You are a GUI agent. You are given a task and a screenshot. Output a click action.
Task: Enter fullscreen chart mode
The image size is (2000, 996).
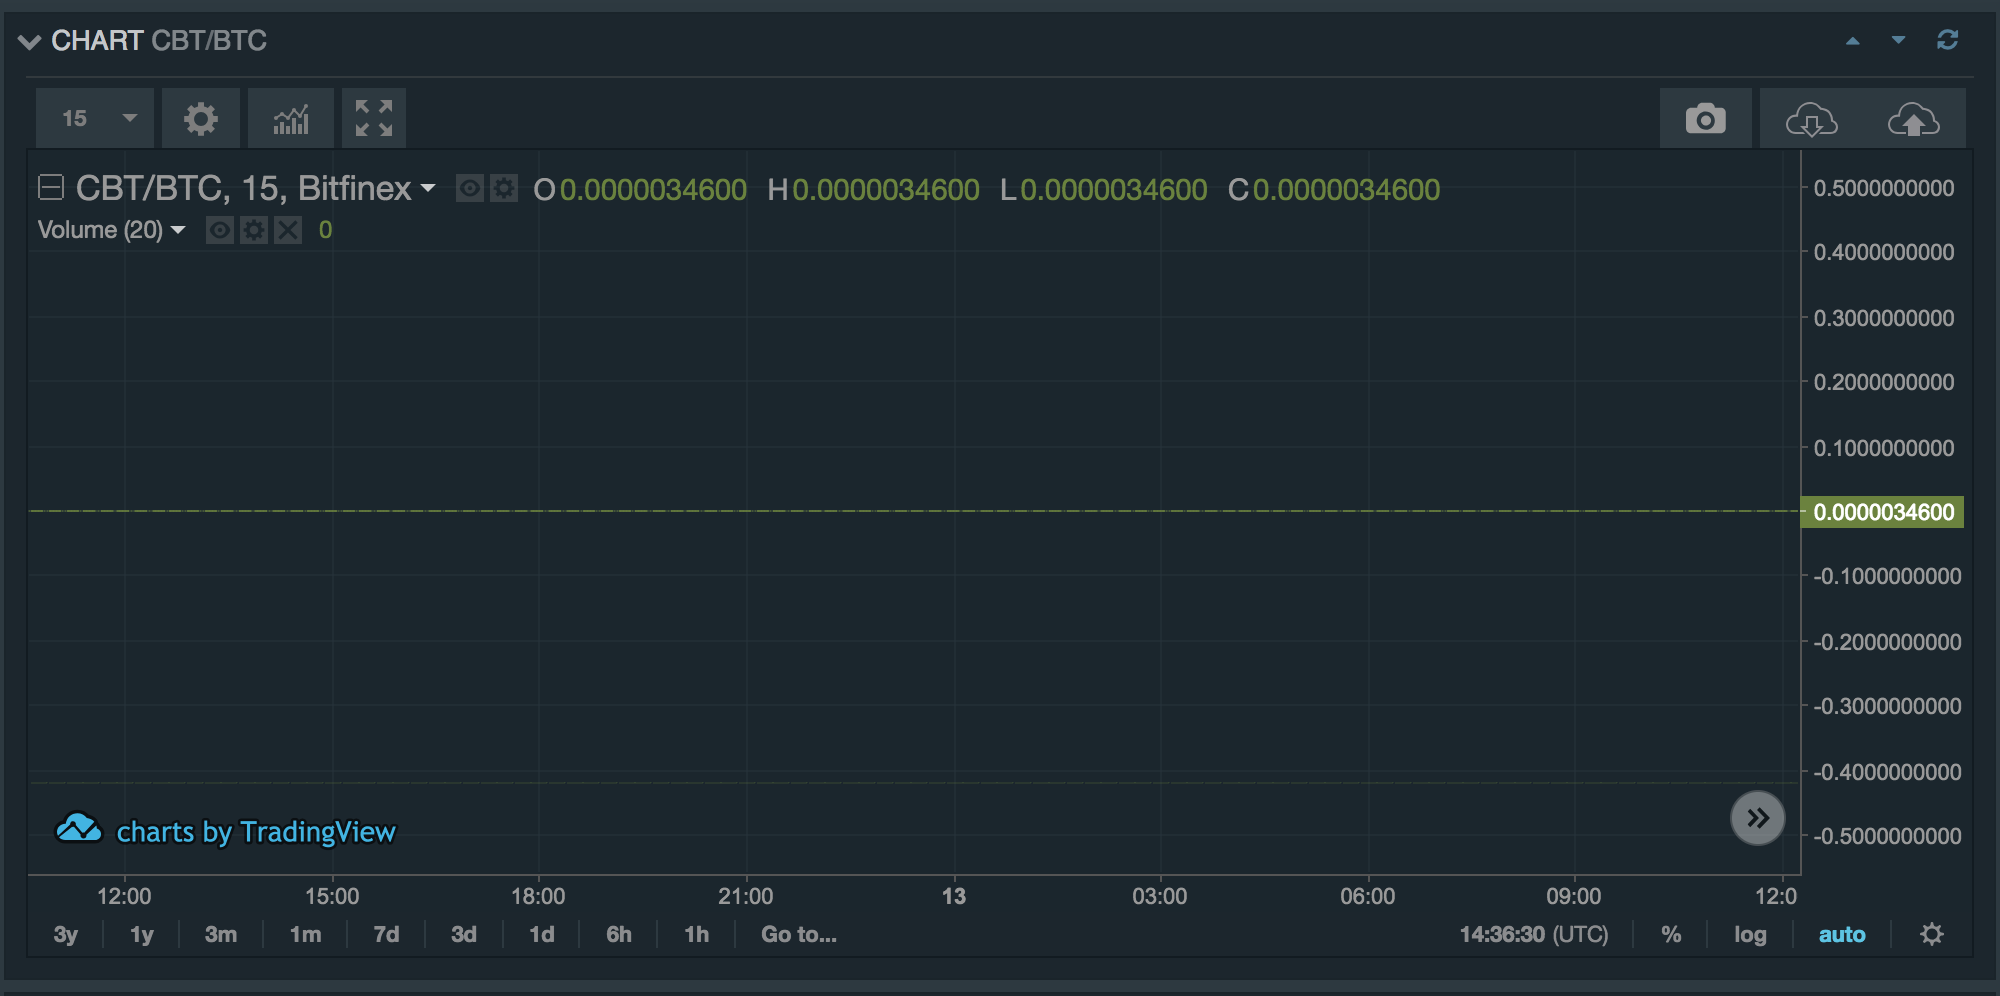pos(373,117)
